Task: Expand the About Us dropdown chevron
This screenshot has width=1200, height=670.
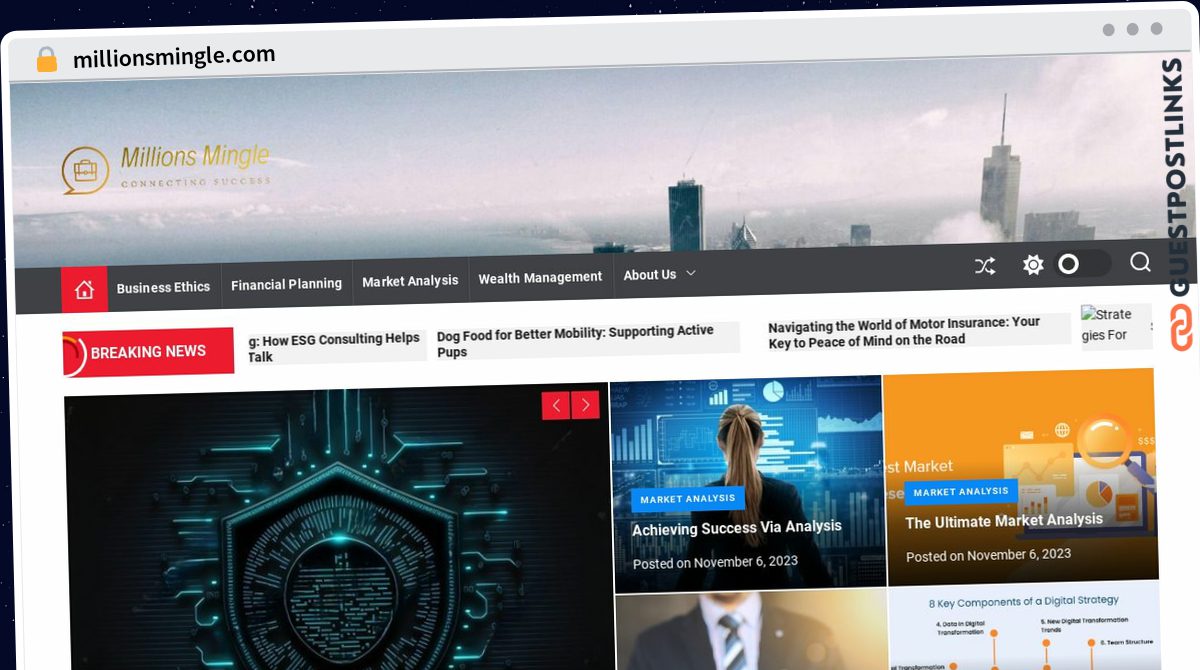Action: click(x=690, y=273)
